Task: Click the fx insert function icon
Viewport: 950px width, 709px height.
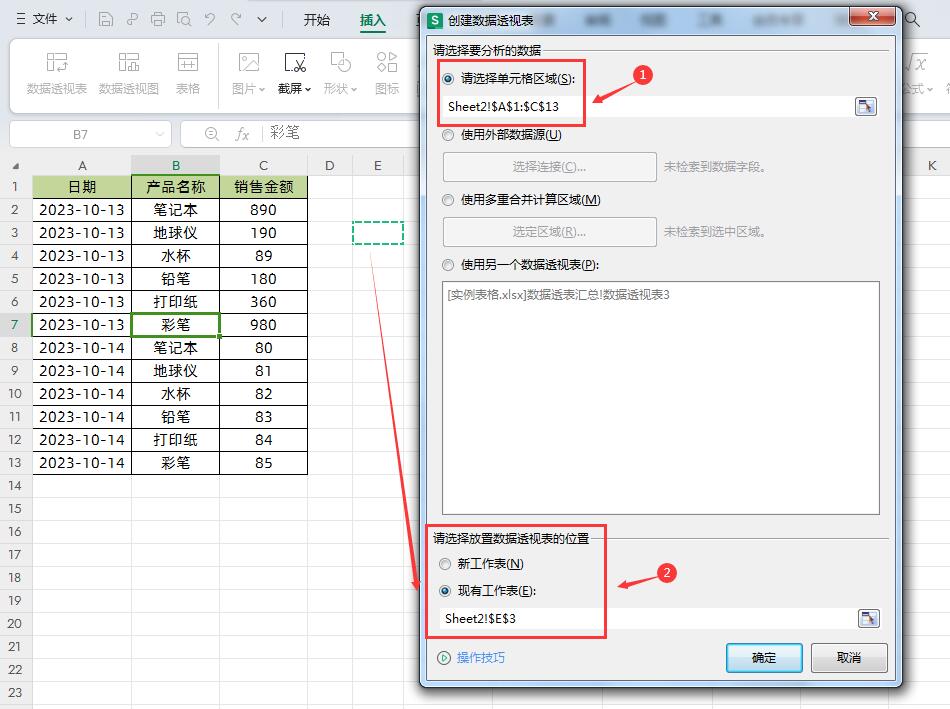Action: tap(242, 133)
